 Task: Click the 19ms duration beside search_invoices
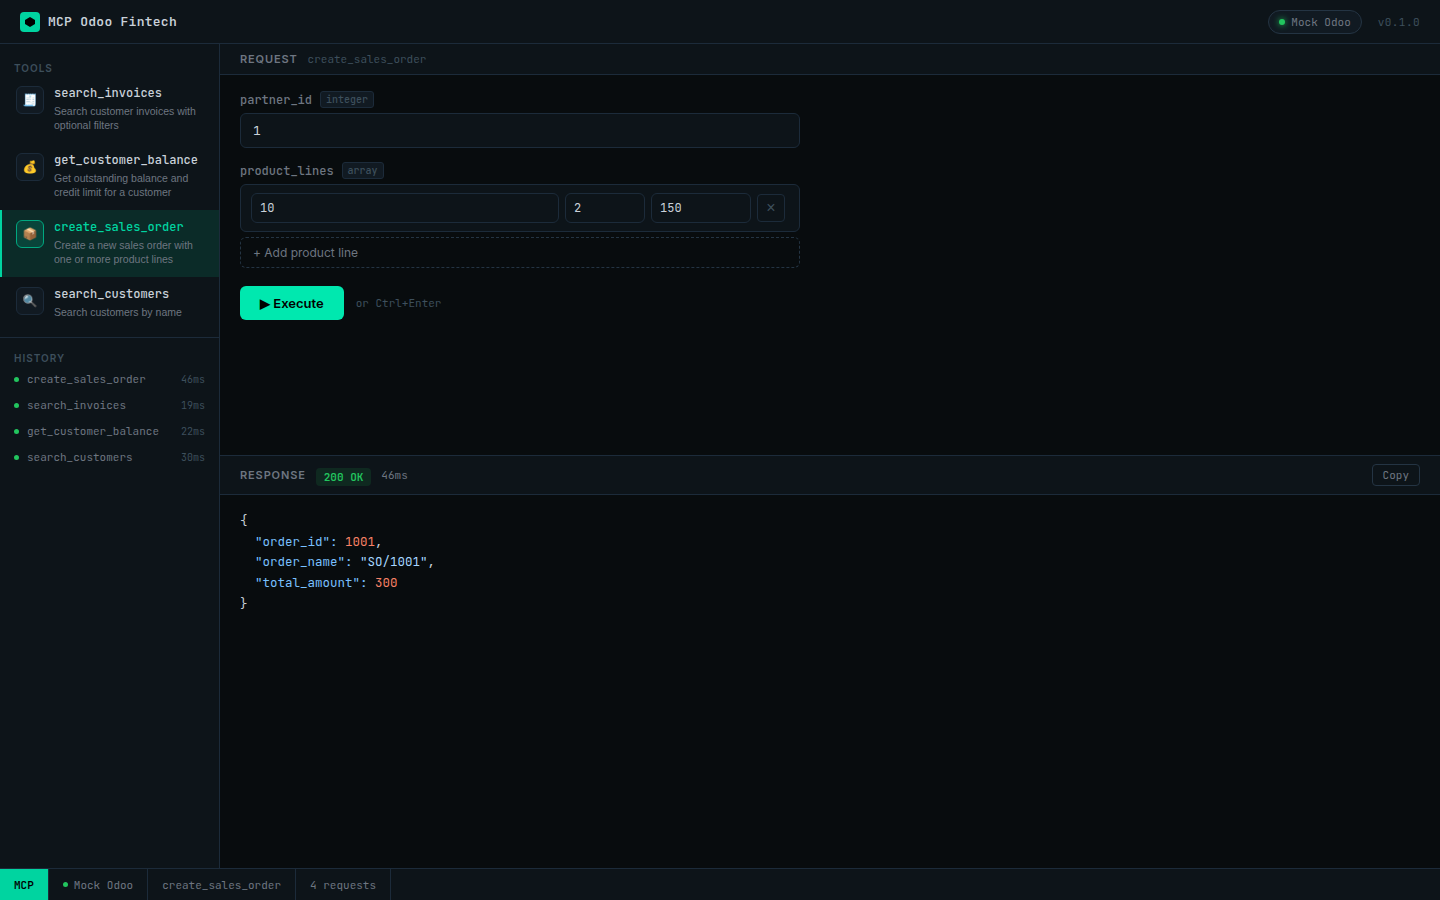click(x=193, y=406)
